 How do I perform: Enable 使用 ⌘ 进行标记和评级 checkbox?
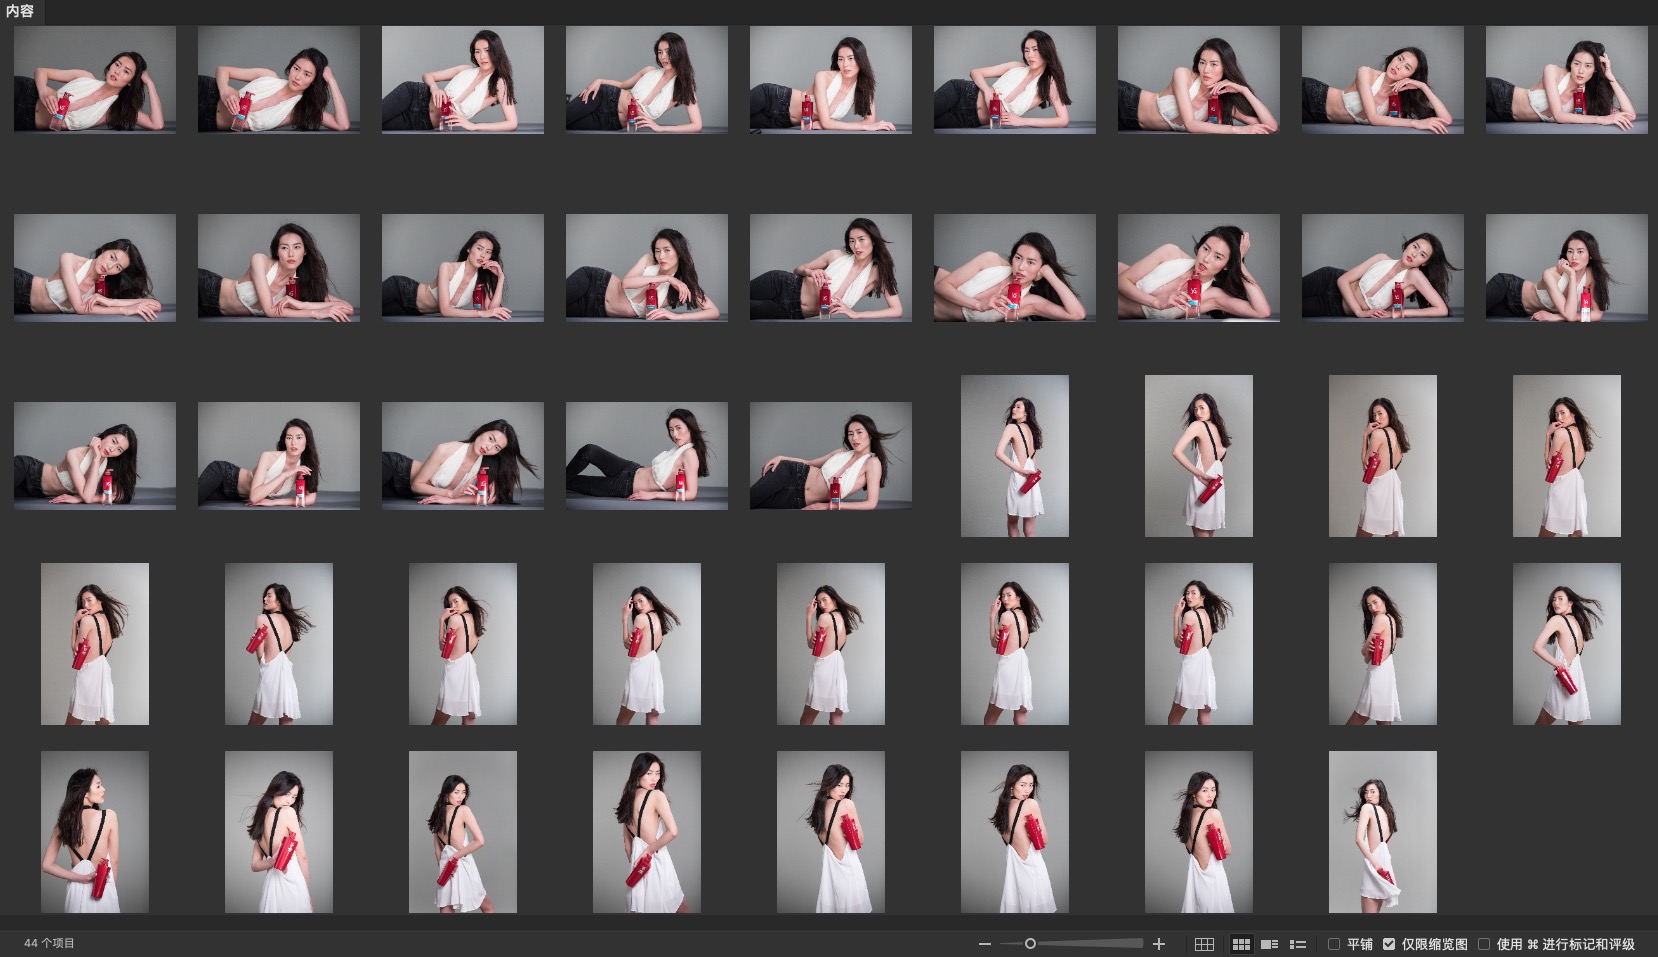(1484, 944)
